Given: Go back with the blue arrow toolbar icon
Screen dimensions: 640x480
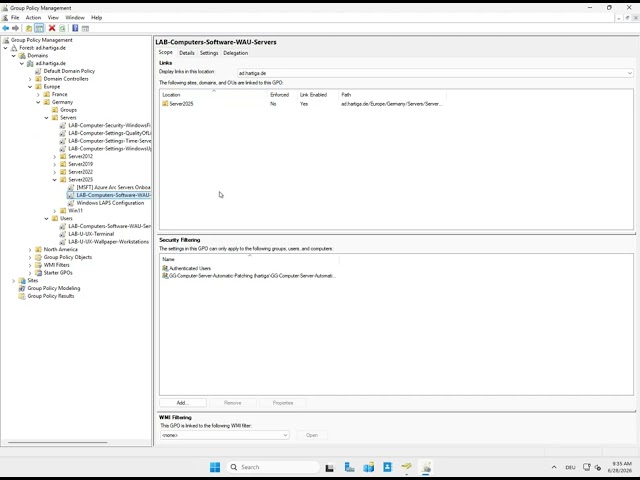Looking at the screenshot, I should (6, 28).
